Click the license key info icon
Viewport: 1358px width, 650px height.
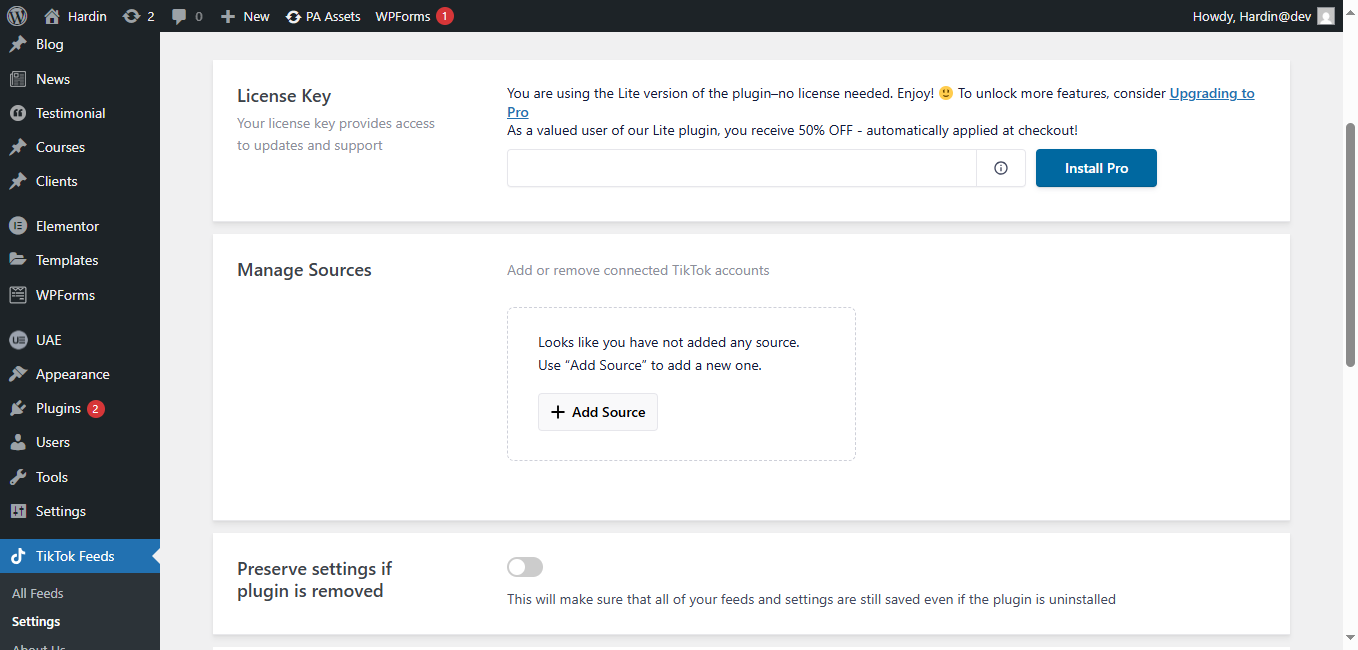(1001, 168)
